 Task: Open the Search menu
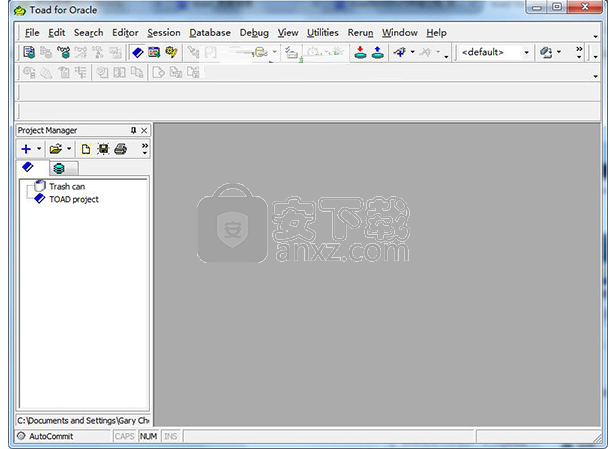tap(89, 33)
